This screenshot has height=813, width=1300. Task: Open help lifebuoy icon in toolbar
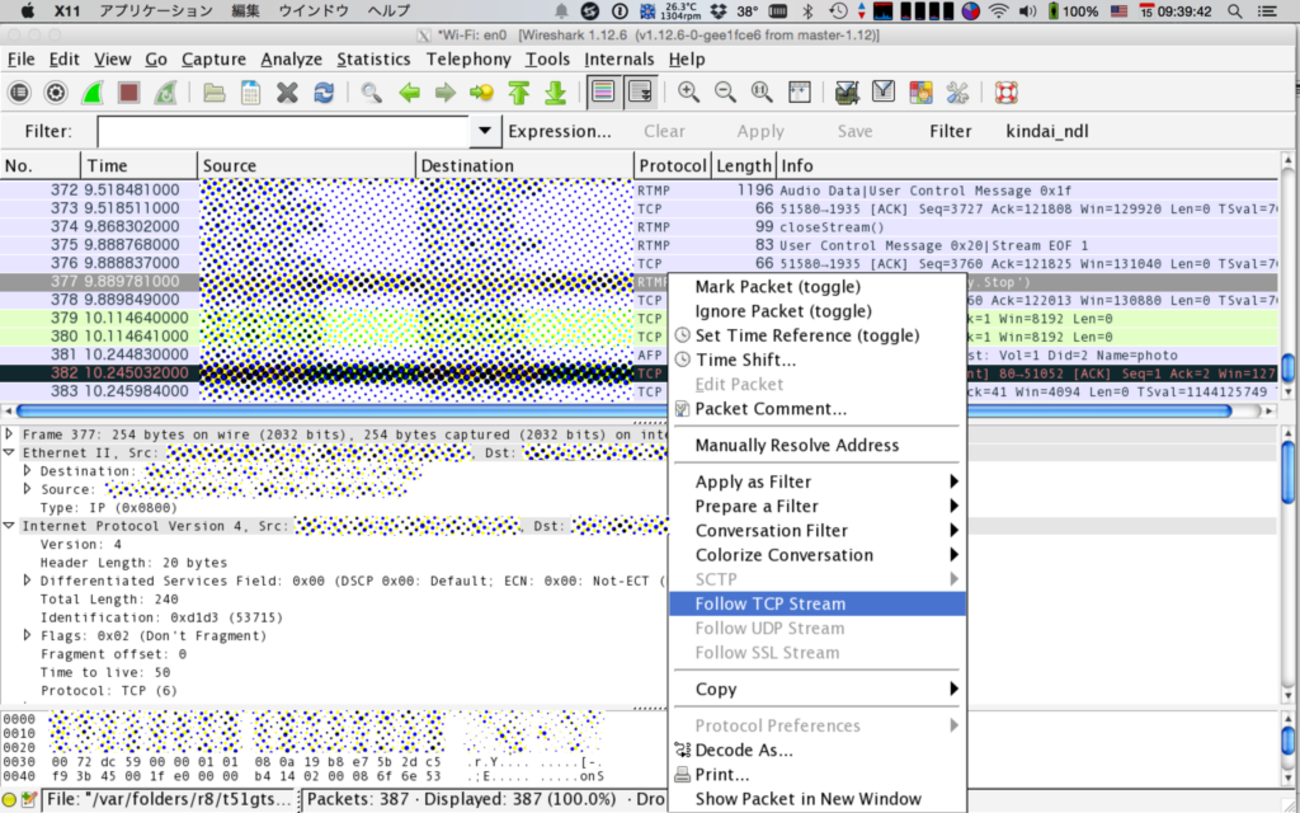click(x=1006, y=93)
